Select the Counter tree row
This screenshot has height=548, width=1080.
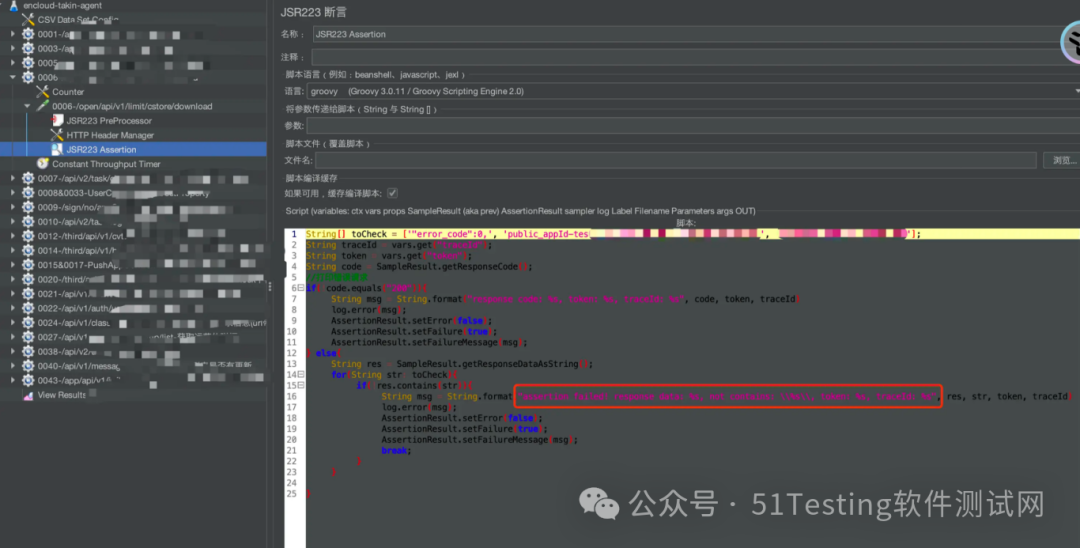click(x=68, y=92)
